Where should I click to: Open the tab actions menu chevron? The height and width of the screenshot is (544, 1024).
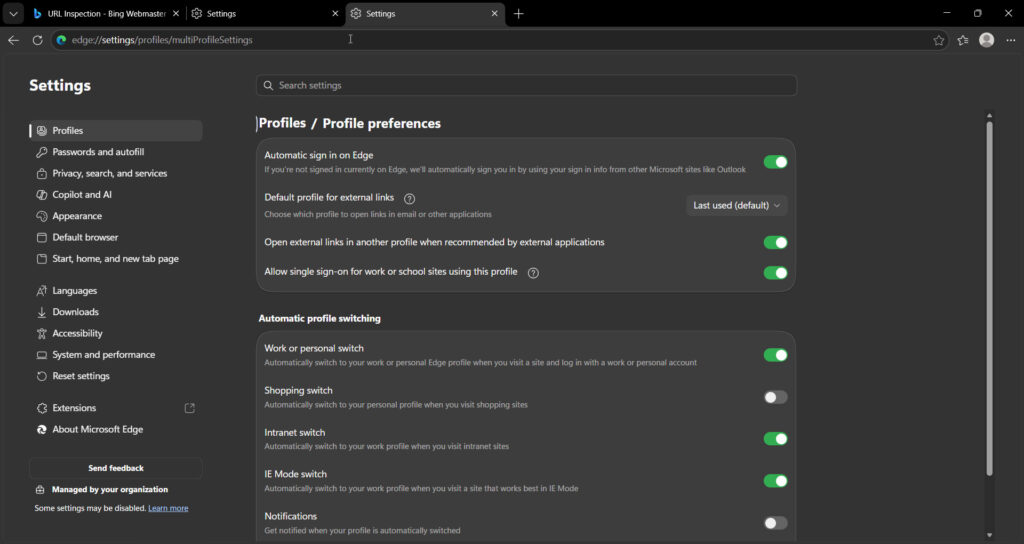13,14
